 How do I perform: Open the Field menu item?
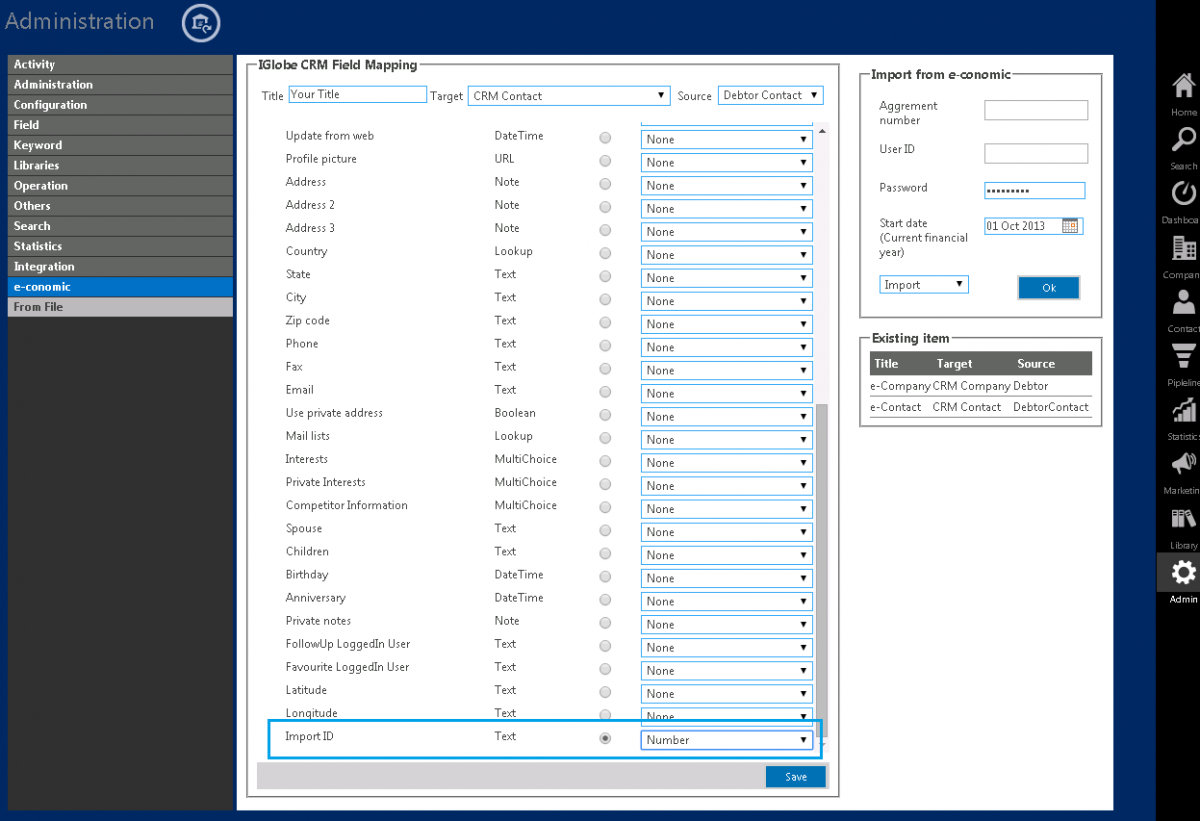(x=120, y=125)
